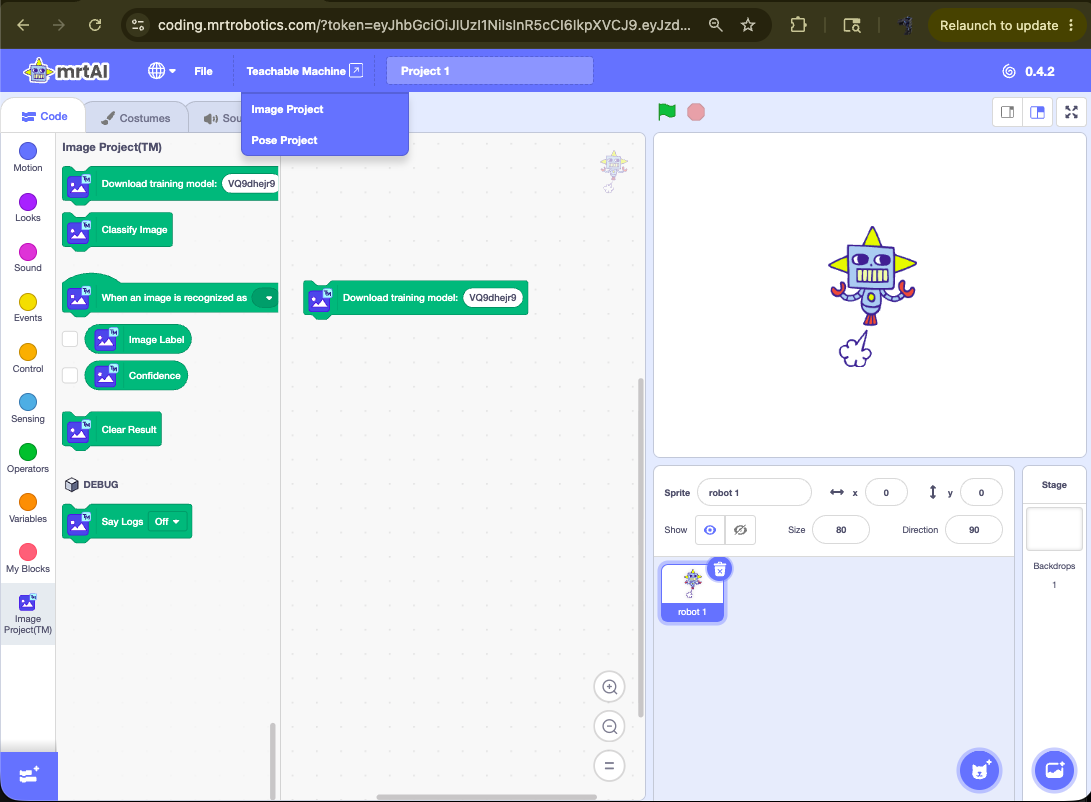Select the Looks block category
This screenshot has height=802, width=1091.
28,207
